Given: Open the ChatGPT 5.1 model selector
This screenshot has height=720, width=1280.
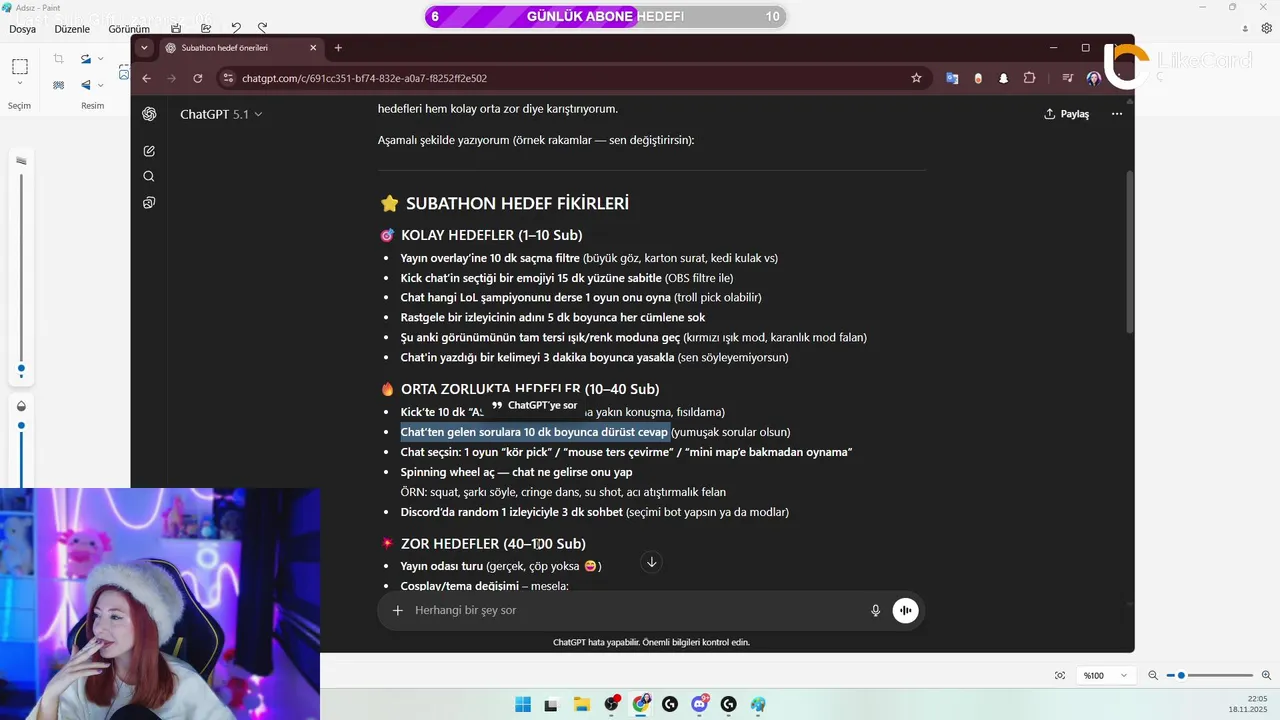Looking at the screenshot, I should (x=221, y=114).
